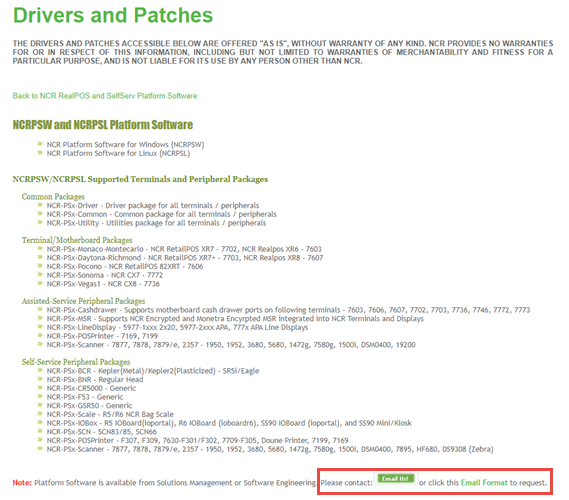Go back to NCR RealPOS and SelfServ Platform Software

[105, 96]
